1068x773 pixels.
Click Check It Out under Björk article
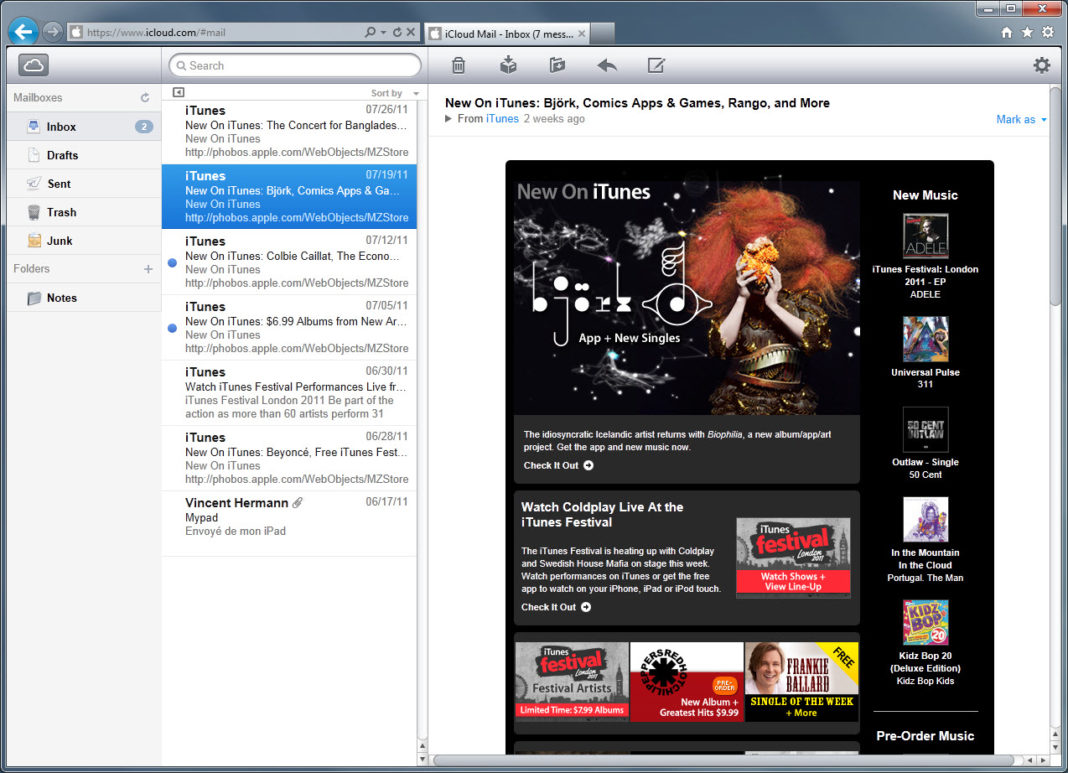[559, 465]
